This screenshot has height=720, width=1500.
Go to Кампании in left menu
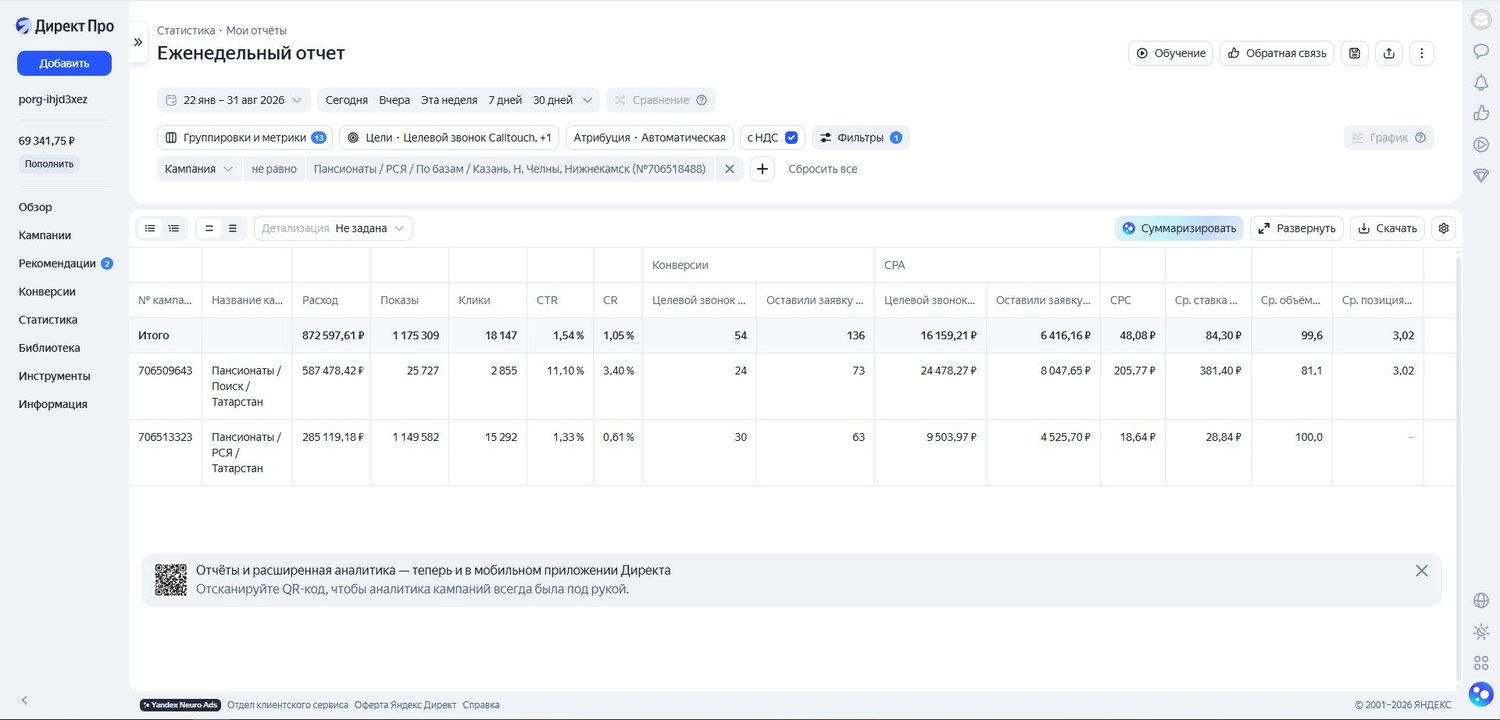(x=45, y=235)
